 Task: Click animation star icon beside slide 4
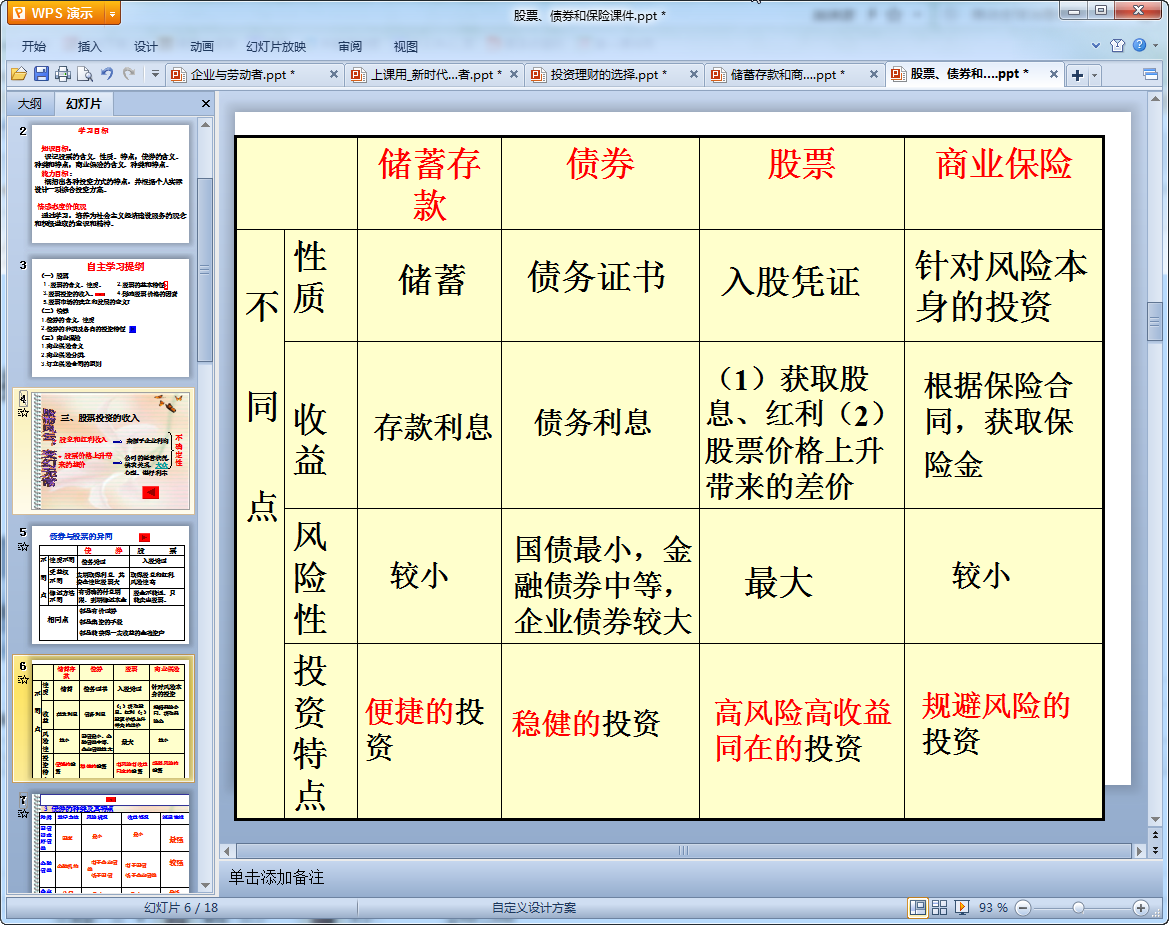[x=23, y=413]
